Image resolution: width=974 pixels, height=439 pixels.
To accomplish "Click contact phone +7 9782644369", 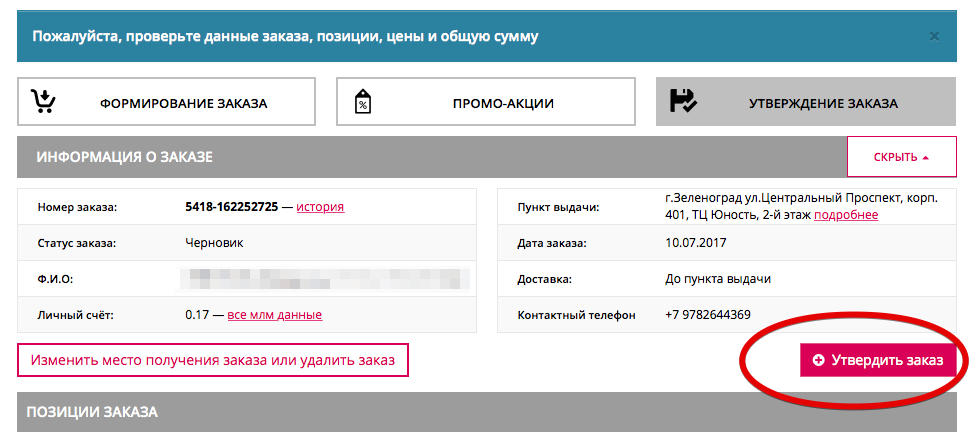I will pyautogui.click(x=707, y=314).
